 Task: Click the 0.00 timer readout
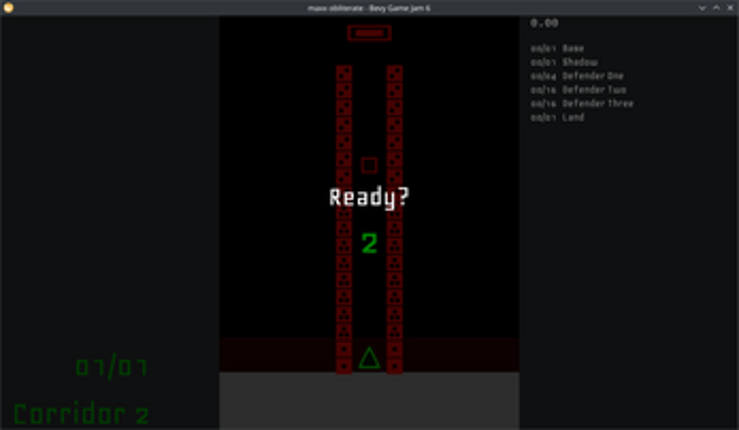point(544,23)
